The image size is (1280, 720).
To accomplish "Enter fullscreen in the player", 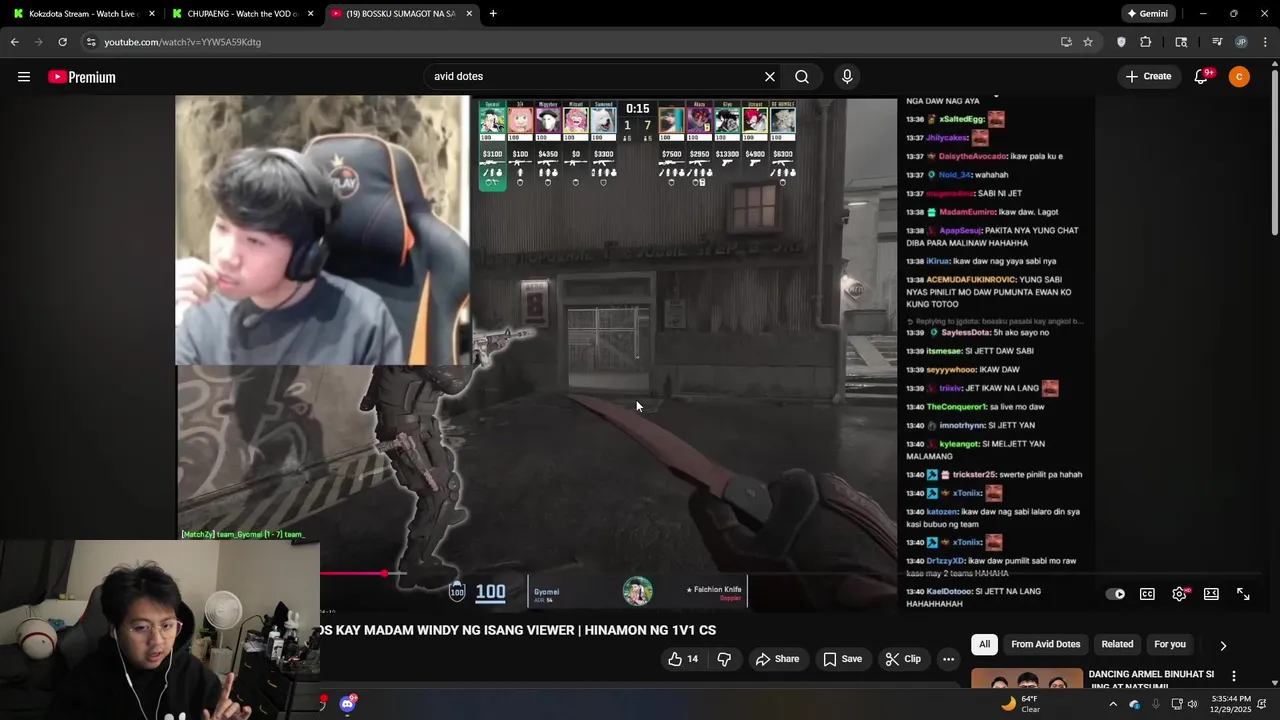I will (1243, 594).
